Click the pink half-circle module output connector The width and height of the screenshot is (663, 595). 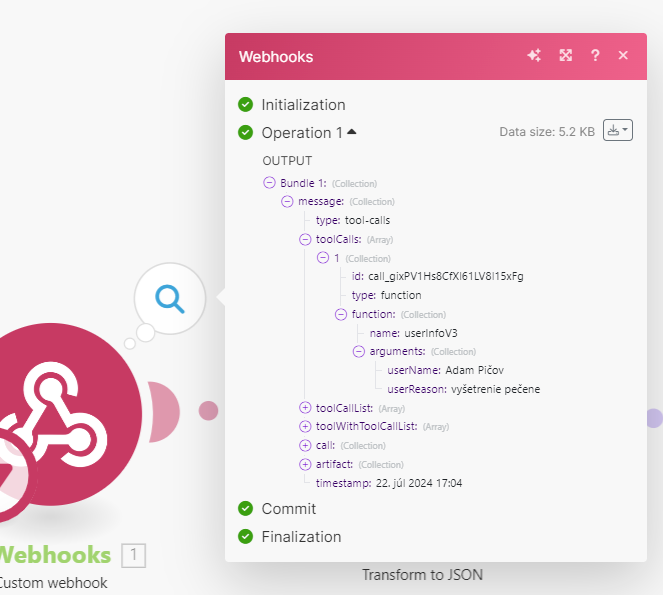164,412
